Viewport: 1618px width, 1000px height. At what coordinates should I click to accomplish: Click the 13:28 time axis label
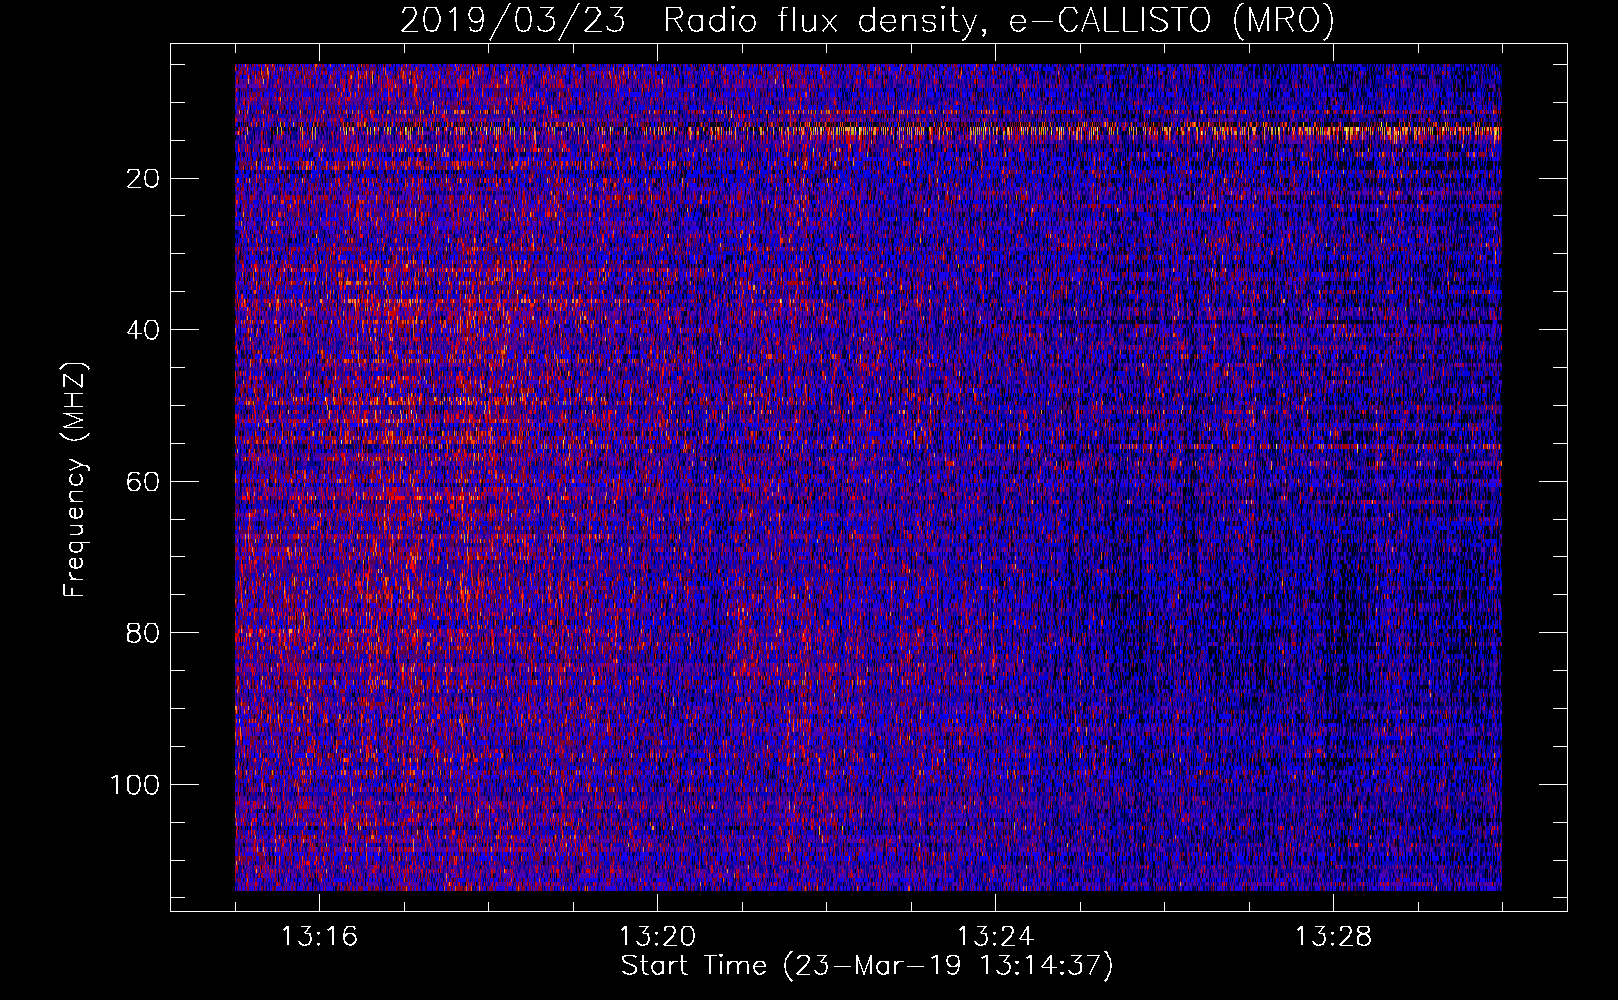pyautogui.click(x=1333, y=937)
